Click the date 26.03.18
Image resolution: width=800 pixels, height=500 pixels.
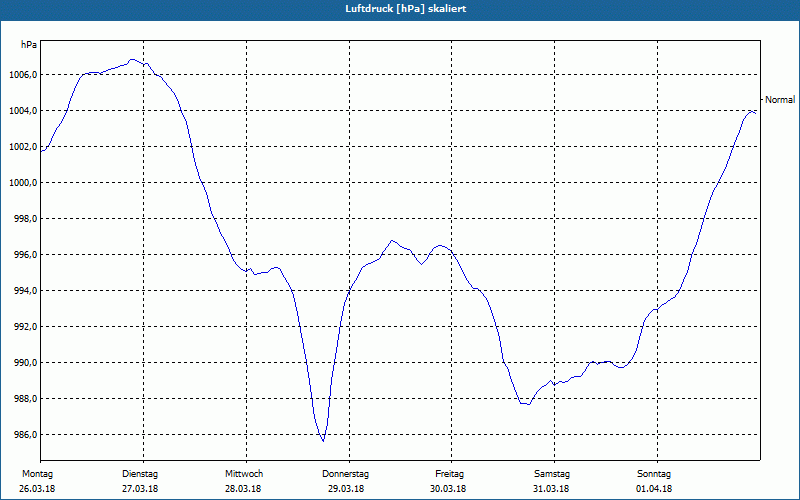(x=37, y=489)
